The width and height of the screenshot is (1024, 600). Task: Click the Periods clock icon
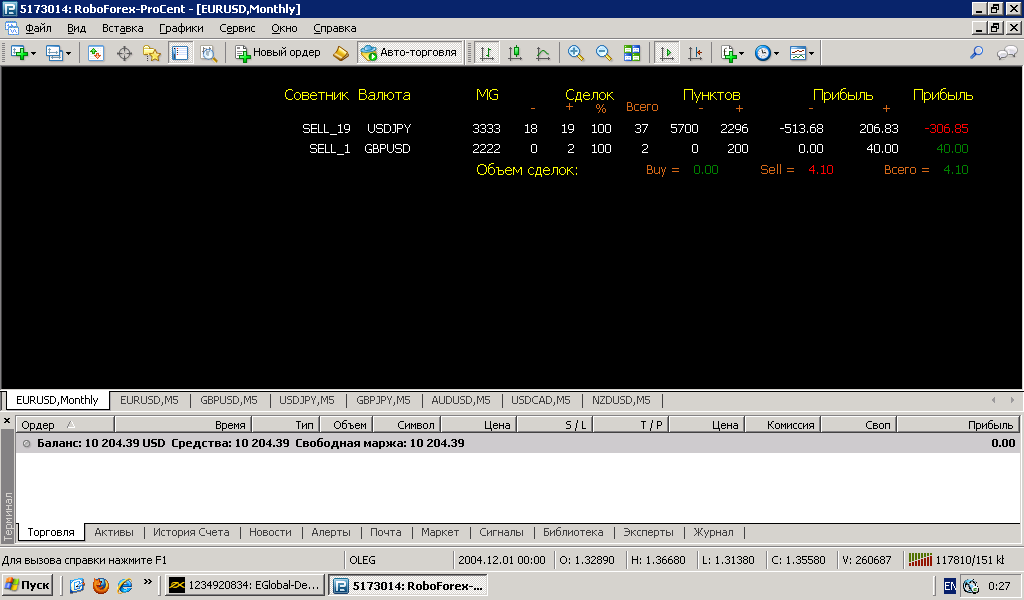click(x=763, y=53)
